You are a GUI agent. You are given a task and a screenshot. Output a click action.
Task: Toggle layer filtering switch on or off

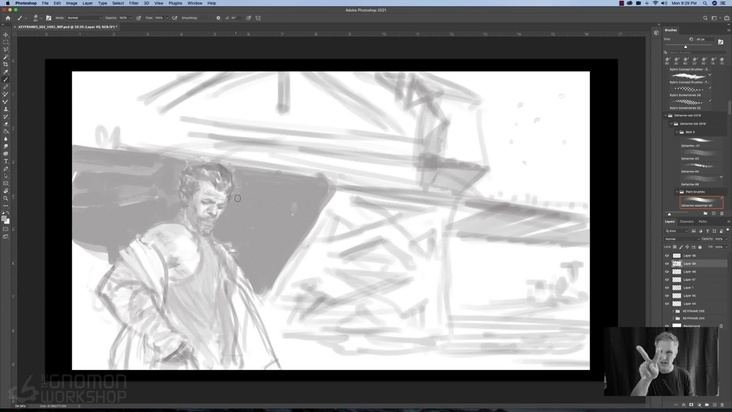[x=727, y=230]
